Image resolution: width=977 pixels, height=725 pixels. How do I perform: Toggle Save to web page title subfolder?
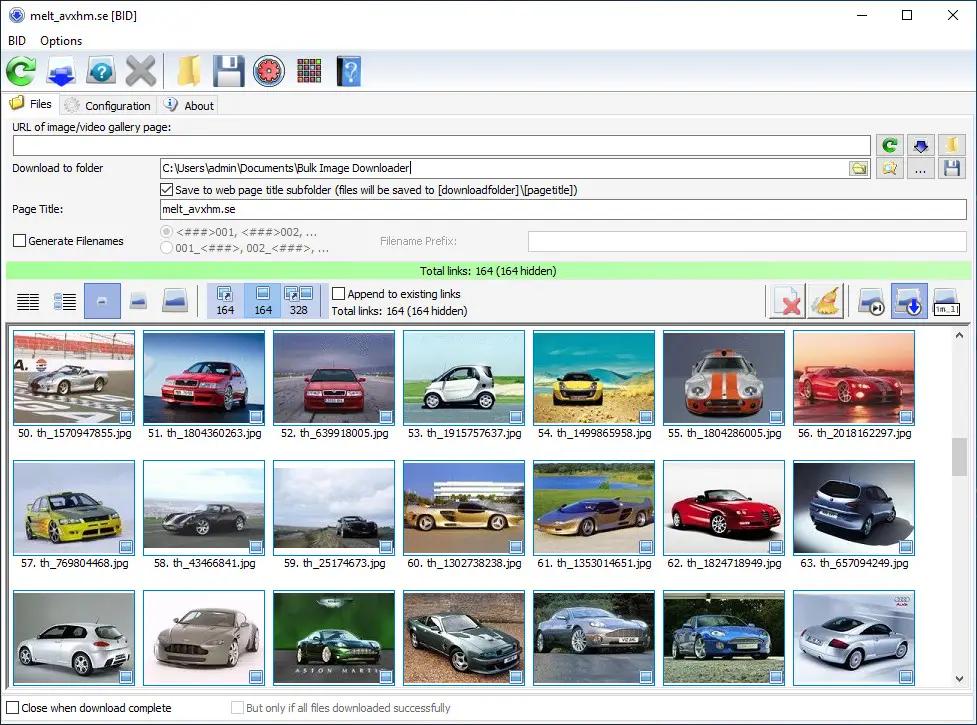[x=167, y=190]
